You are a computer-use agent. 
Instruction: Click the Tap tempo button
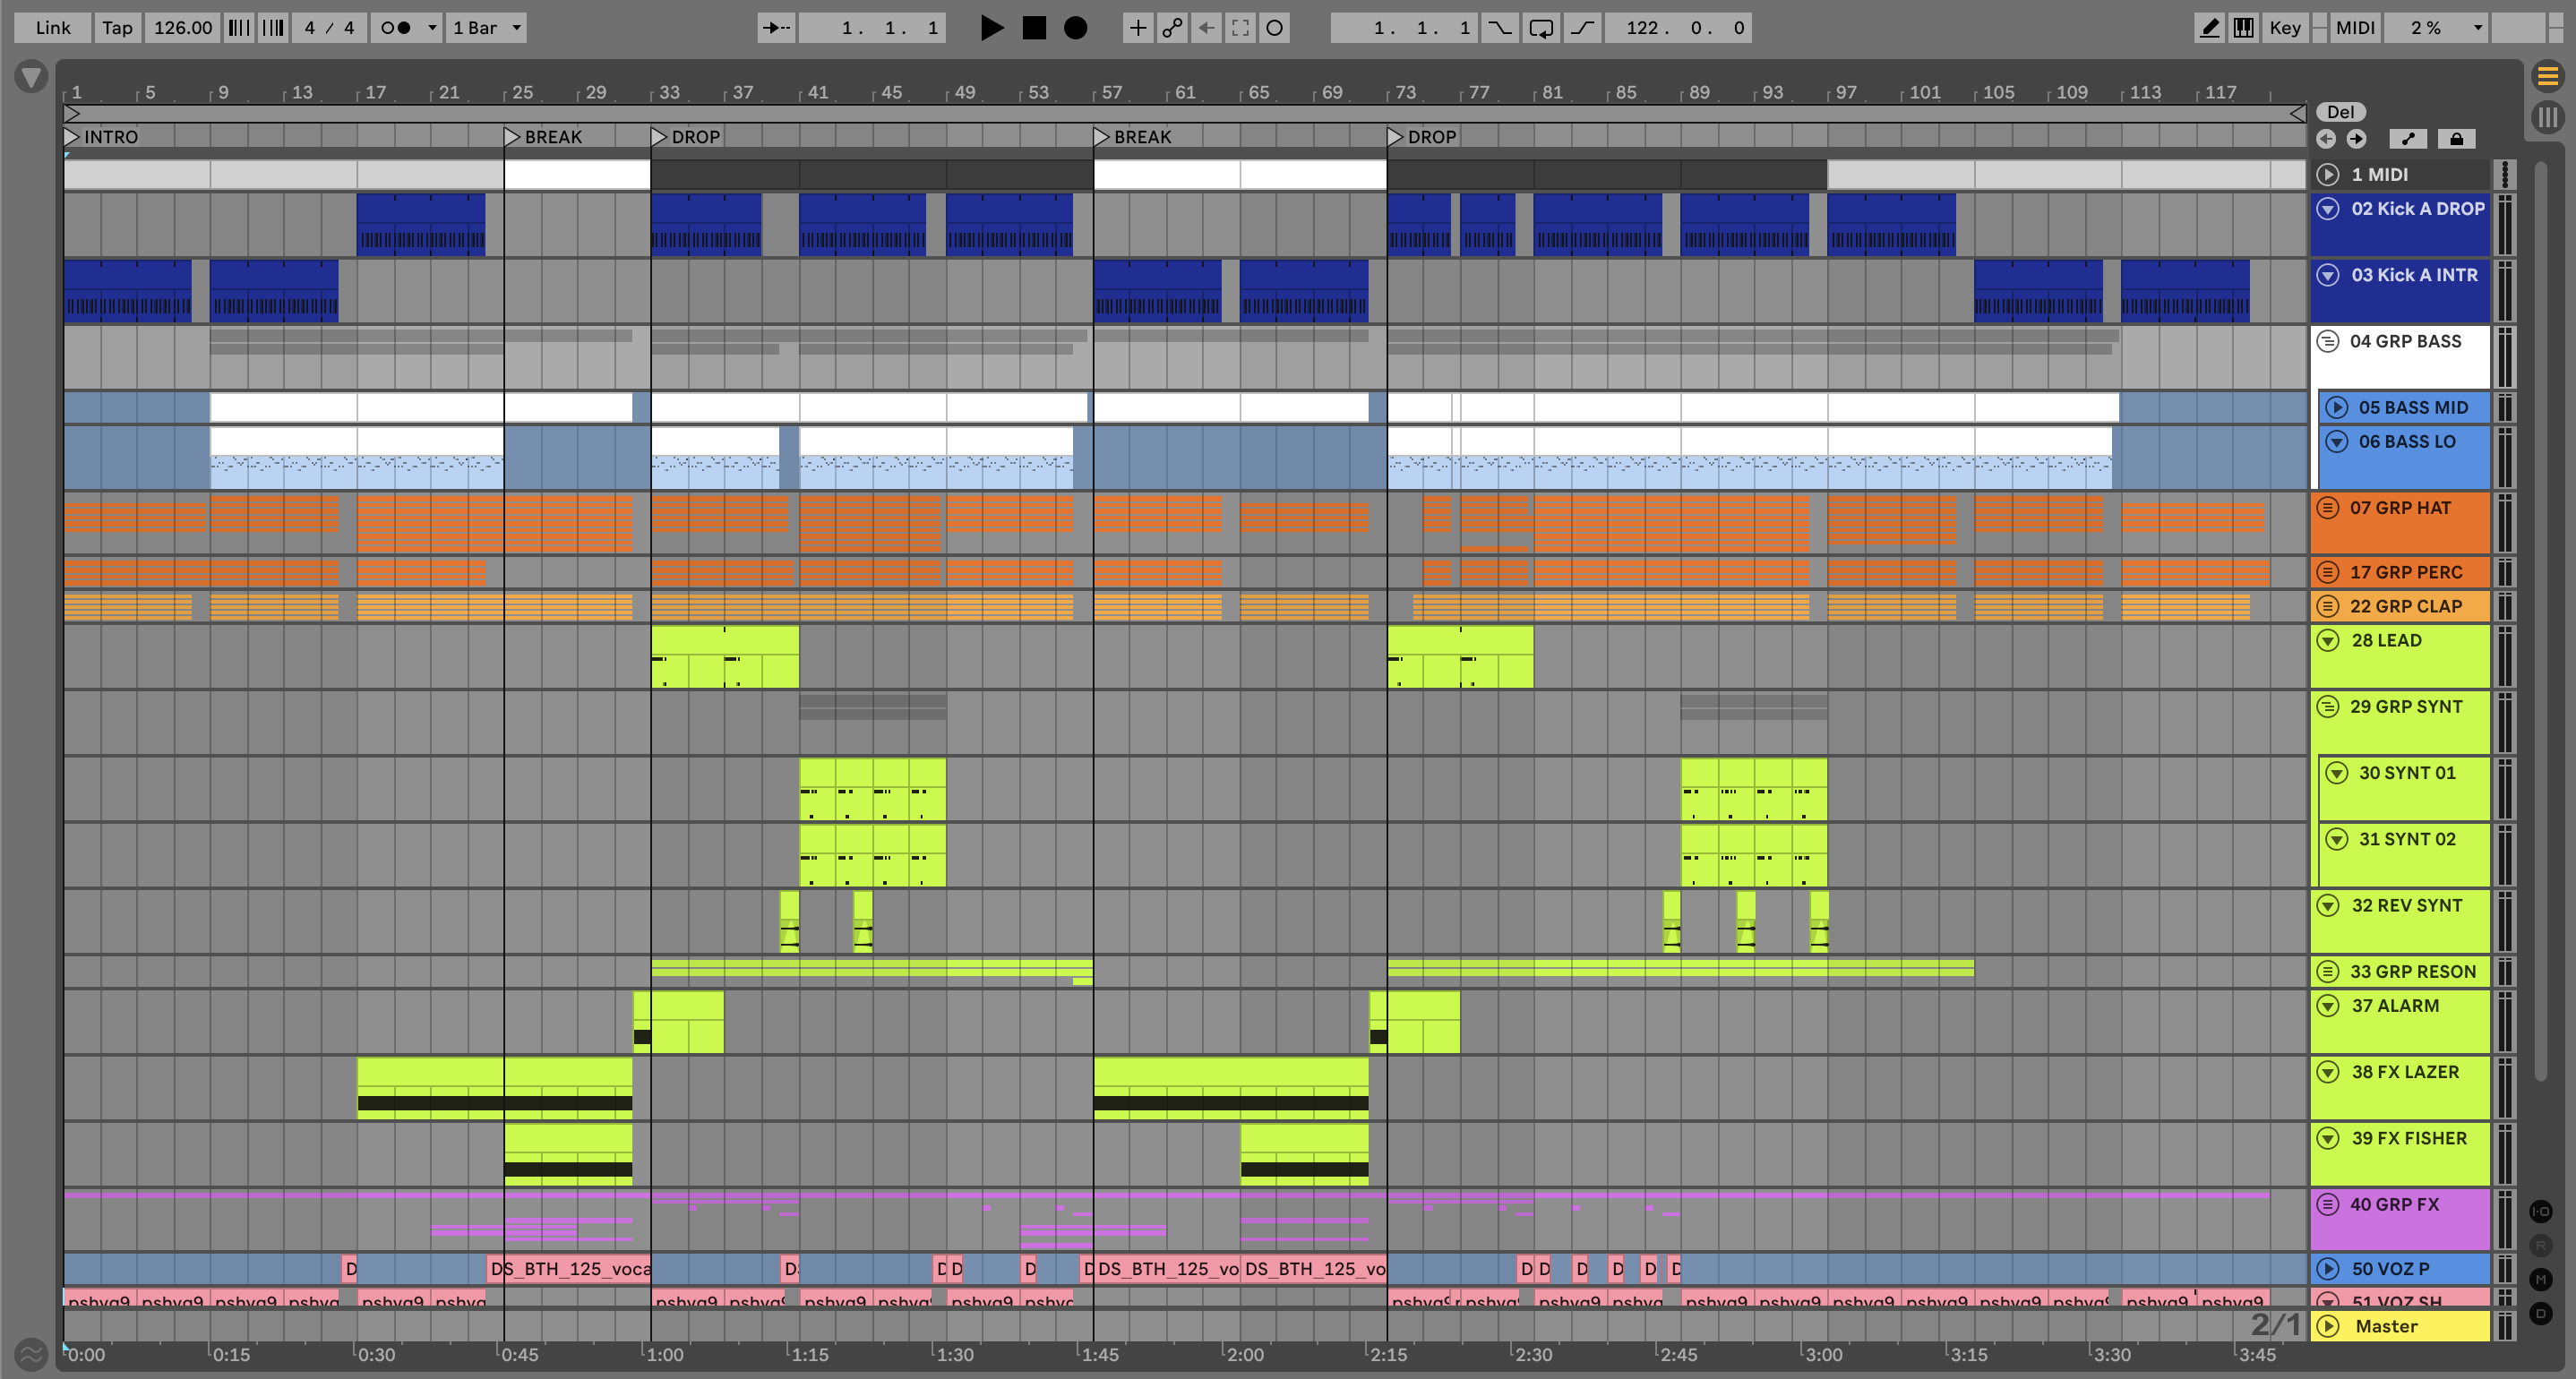(117, 28)
